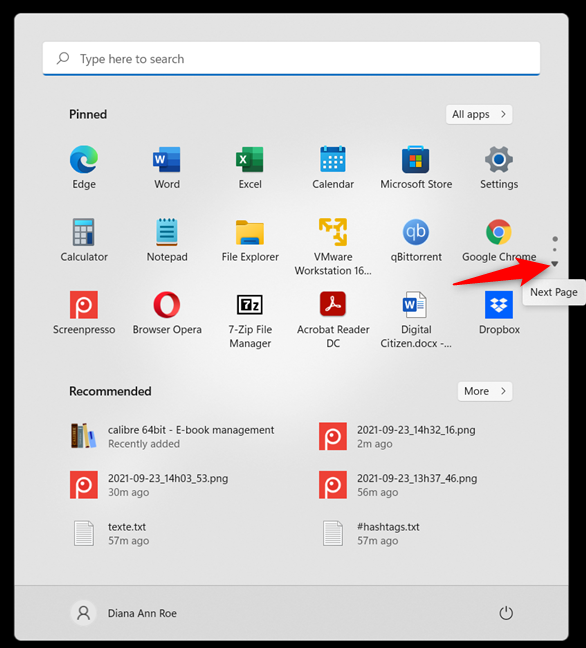This screenshot has width=586, height=648.
Task: Open VMware Workstation 16
Action: [x=333, y=246]
